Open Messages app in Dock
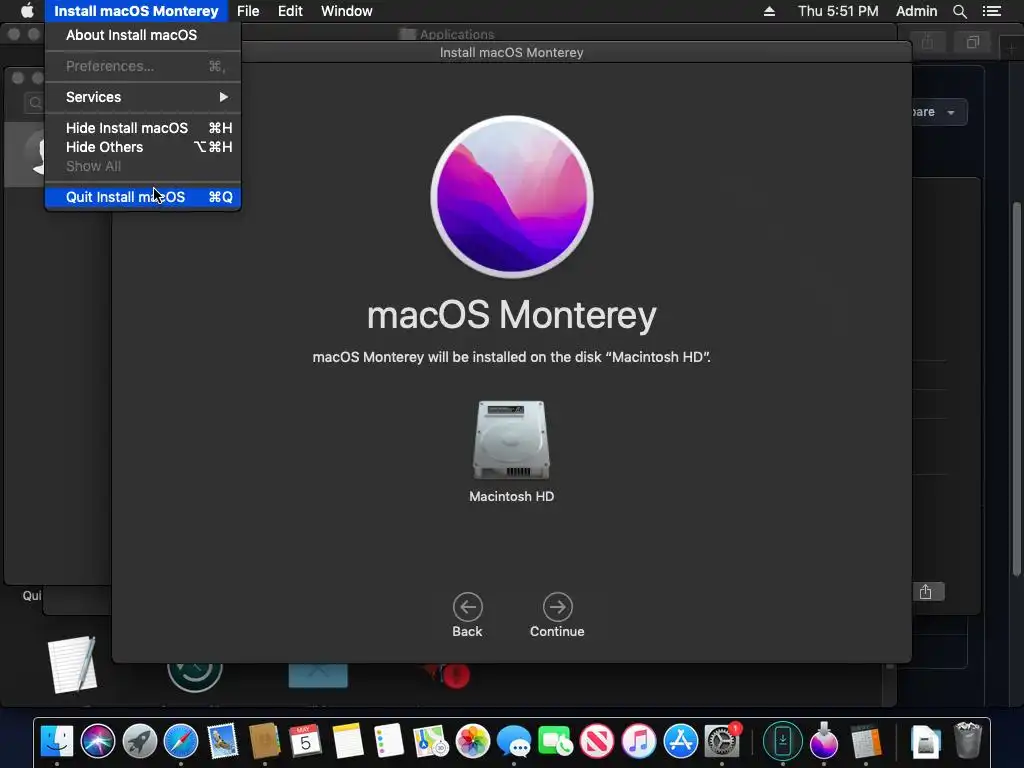This screenshot has width=1024, height=768. click(x=514, y=741)
